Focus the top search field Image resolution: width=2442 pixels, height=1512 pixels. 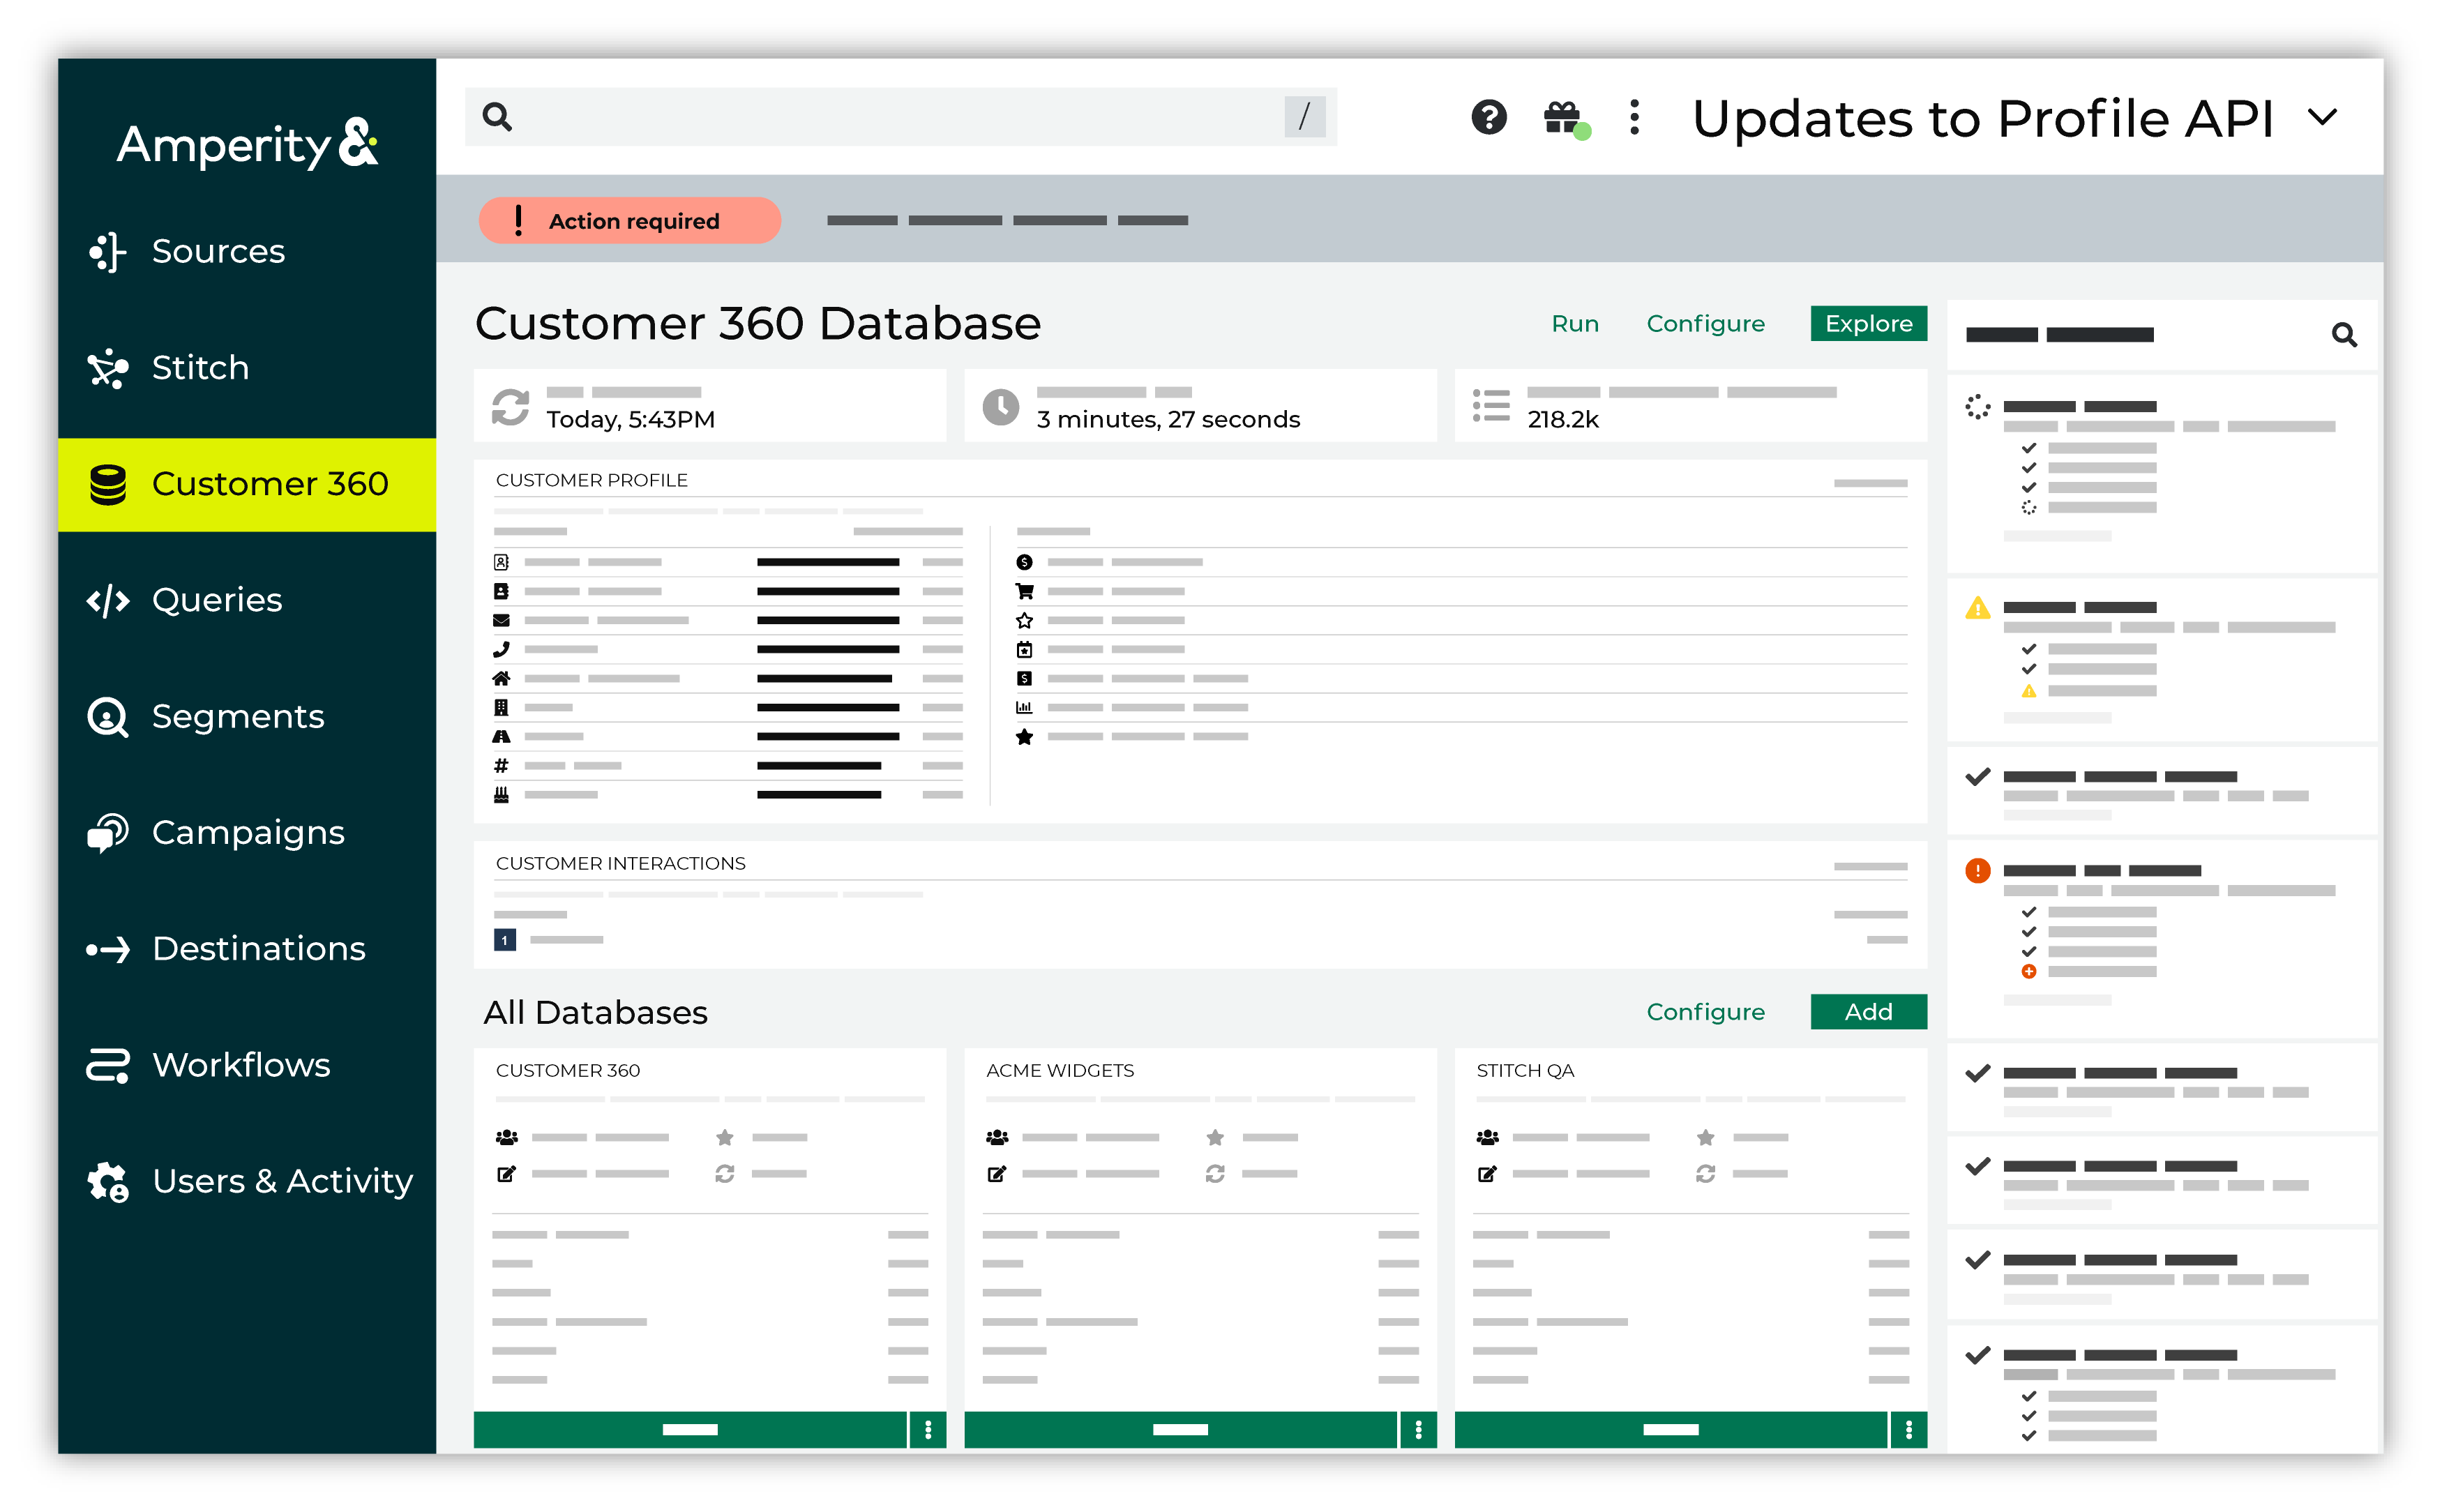pyautogui.click(x=900, y=117)
